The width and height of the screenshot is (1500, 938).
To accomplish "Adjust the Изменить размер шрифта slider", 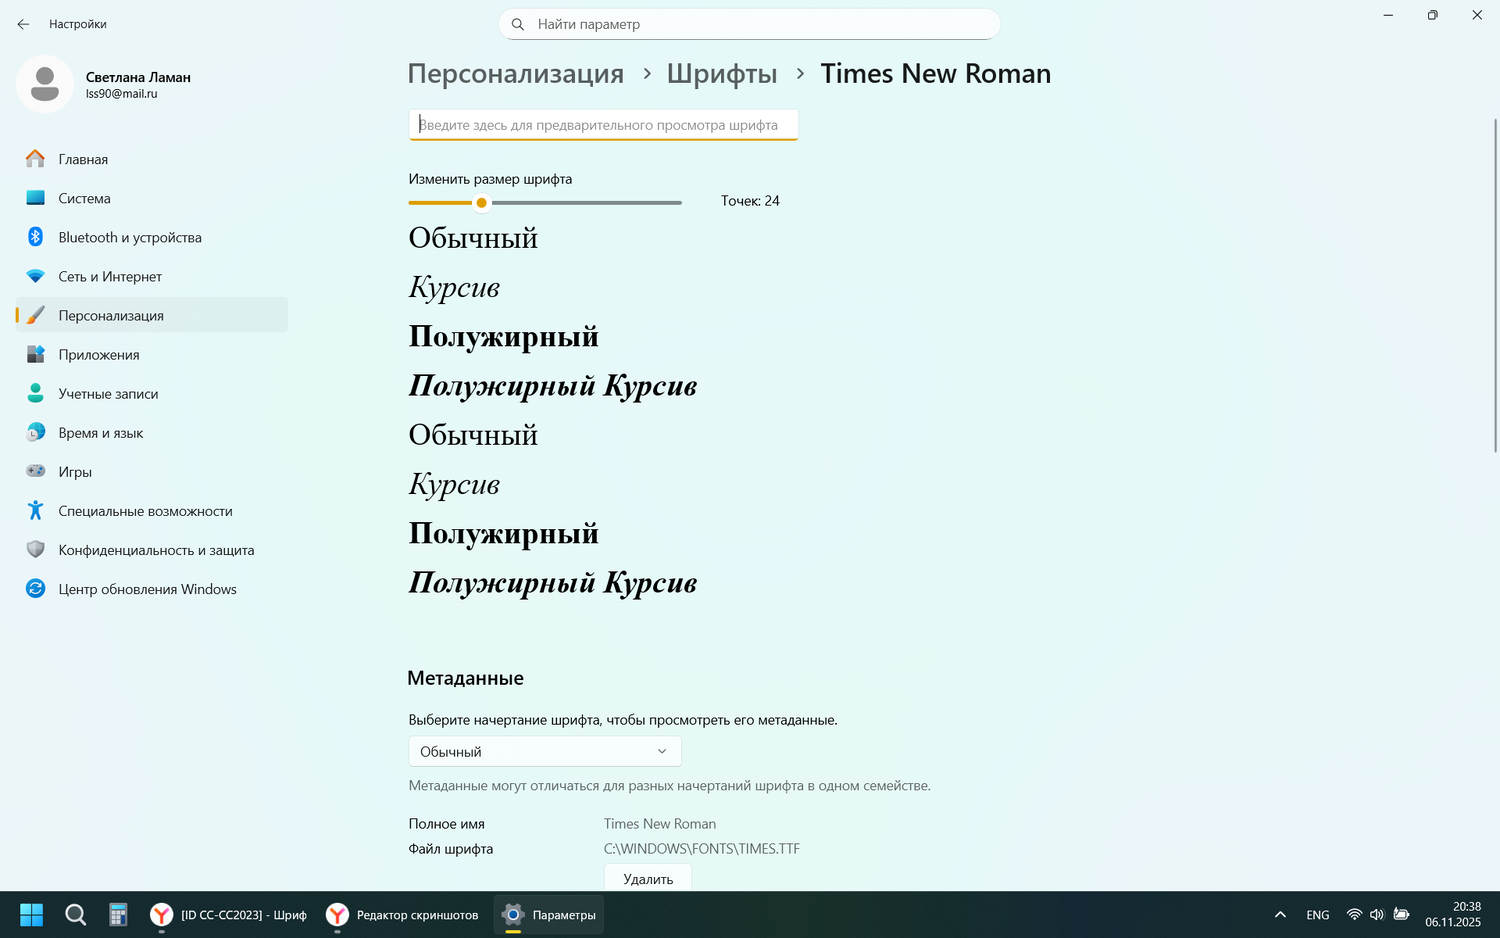I will [x=481, y=202].
